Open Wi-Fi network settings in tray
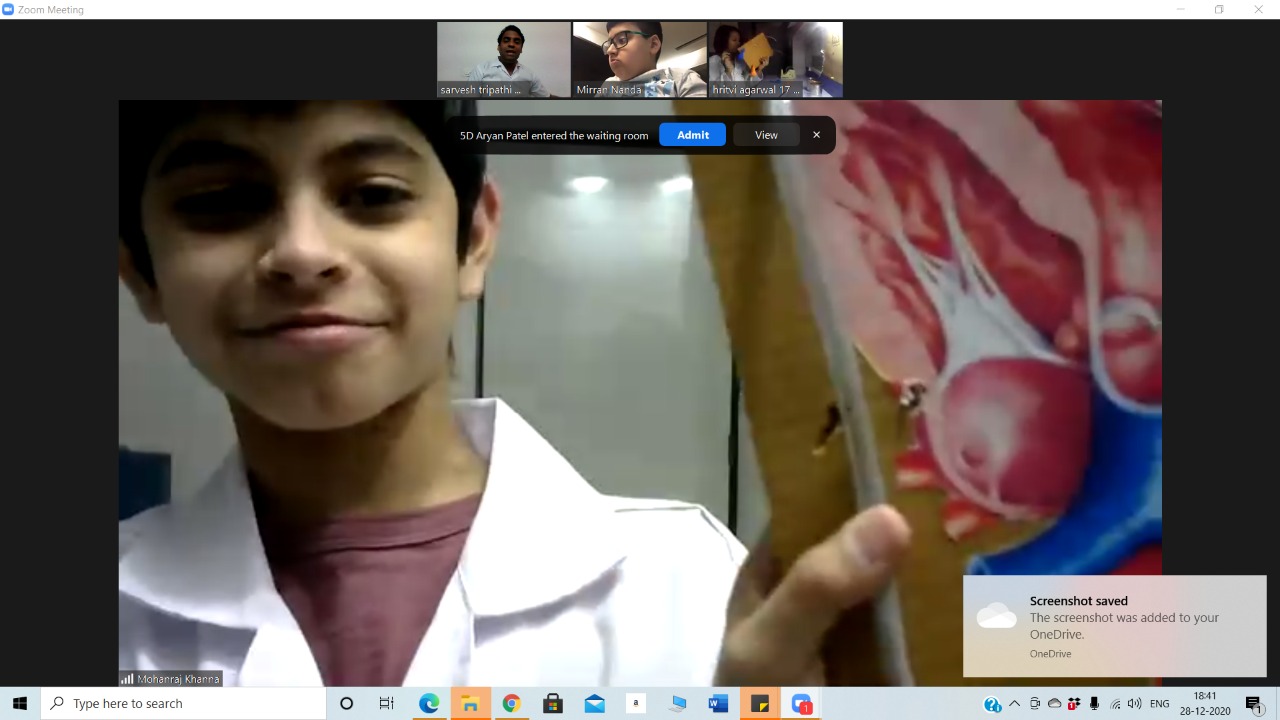1280x720 pixels. click(1115, 704)
